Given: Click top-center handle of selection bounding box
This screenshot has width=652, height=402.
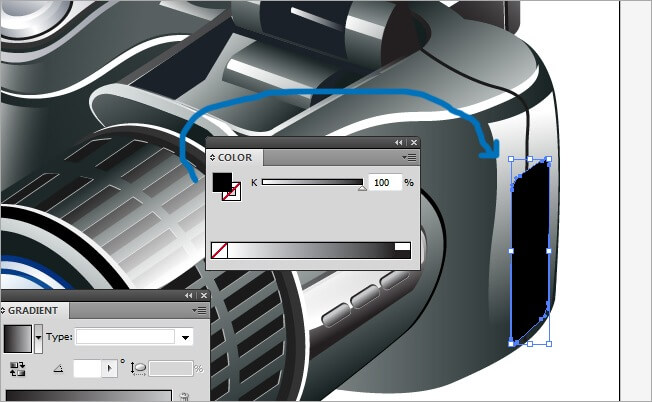Looking at the screenshot, I should point(530,159).
